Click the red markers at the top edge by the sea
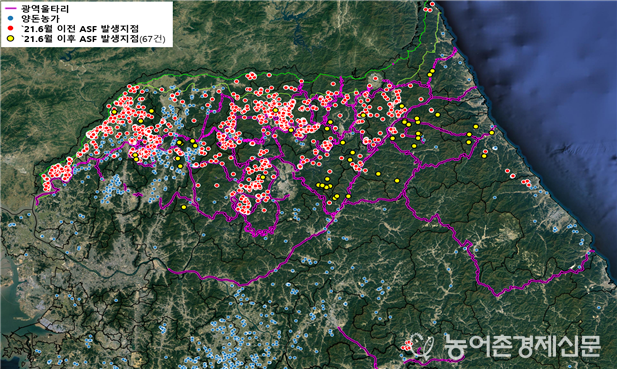617x373 pixels. [430, 5]
